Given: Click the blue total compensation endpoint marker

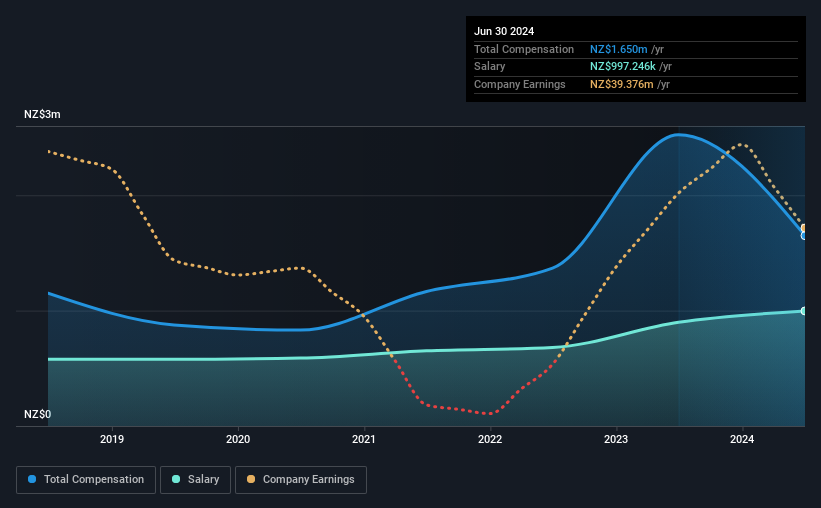Looking at the screenshot, I should tap(804, 236).
